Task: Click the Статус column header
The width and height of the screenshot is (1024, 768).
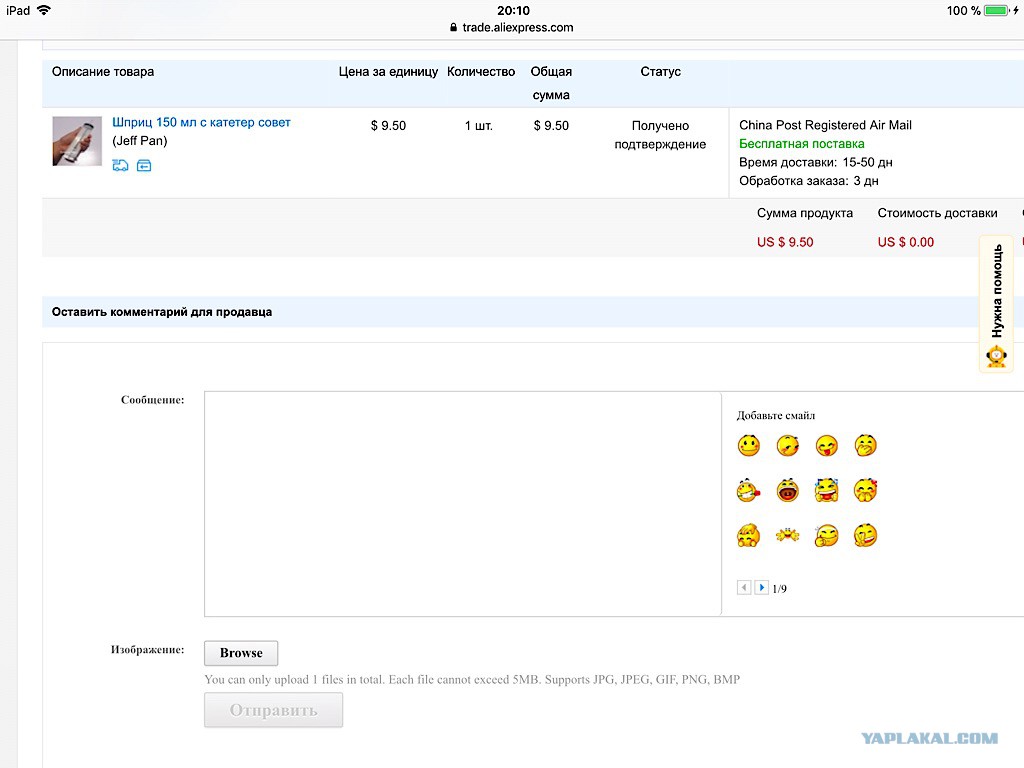Action: click(660, 72)
